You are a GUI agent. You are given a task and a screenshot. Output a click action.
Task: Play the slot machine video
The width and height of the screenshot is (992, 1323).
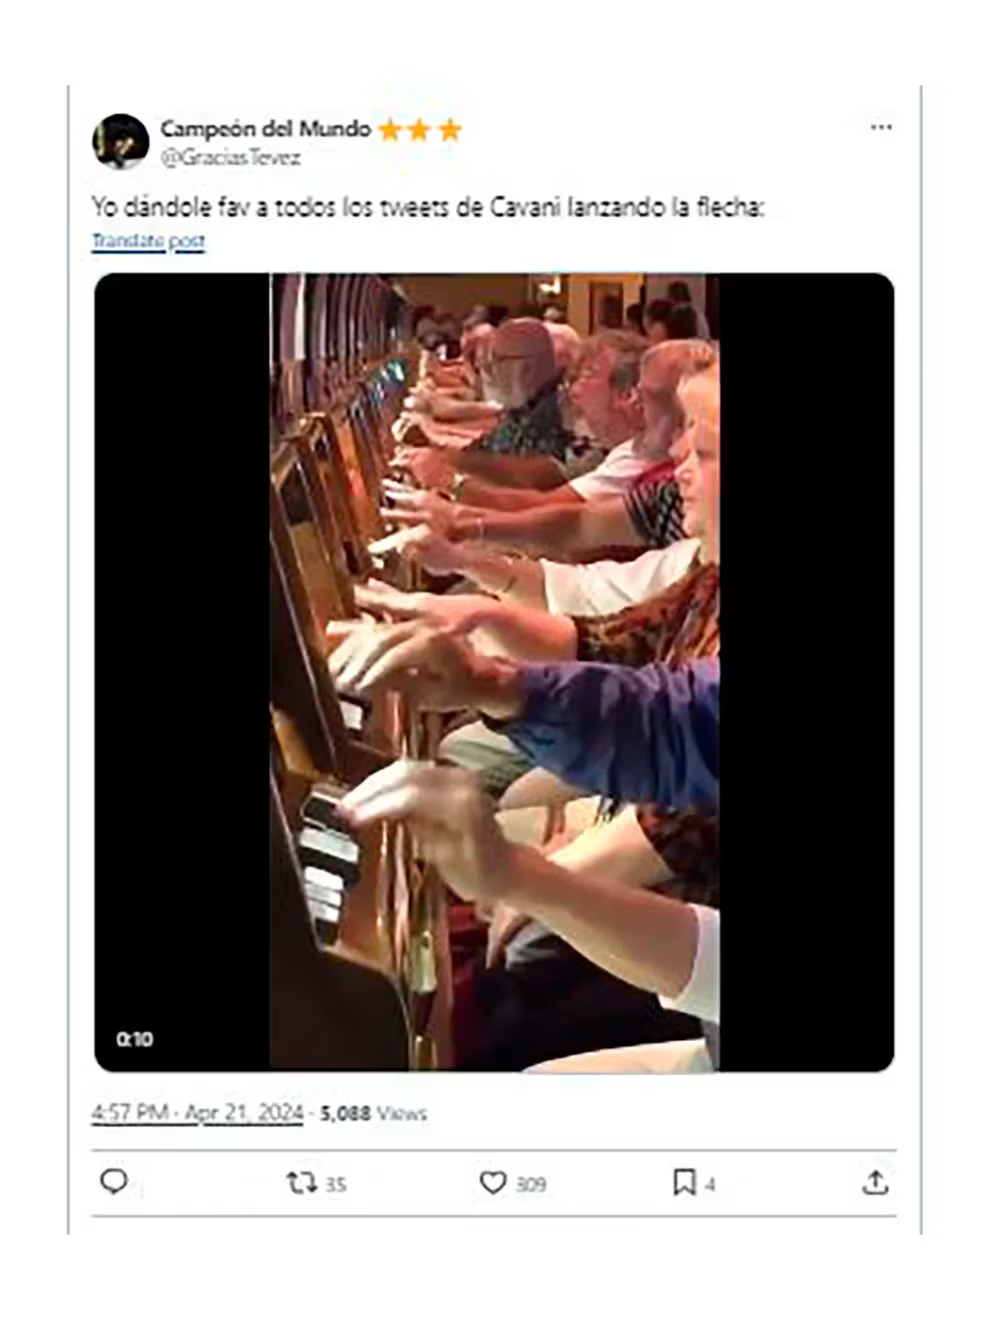point(494,672)
